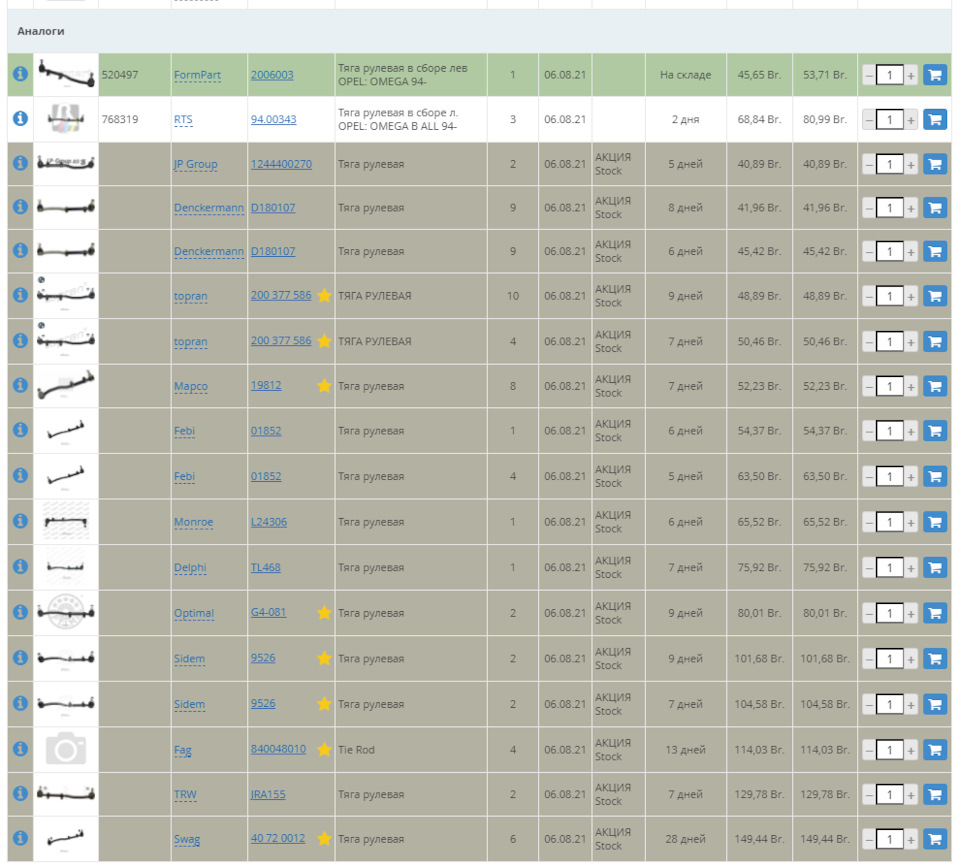960x868 pixels.
Task: Open the Delphi brand link
Action: (190, 567)
